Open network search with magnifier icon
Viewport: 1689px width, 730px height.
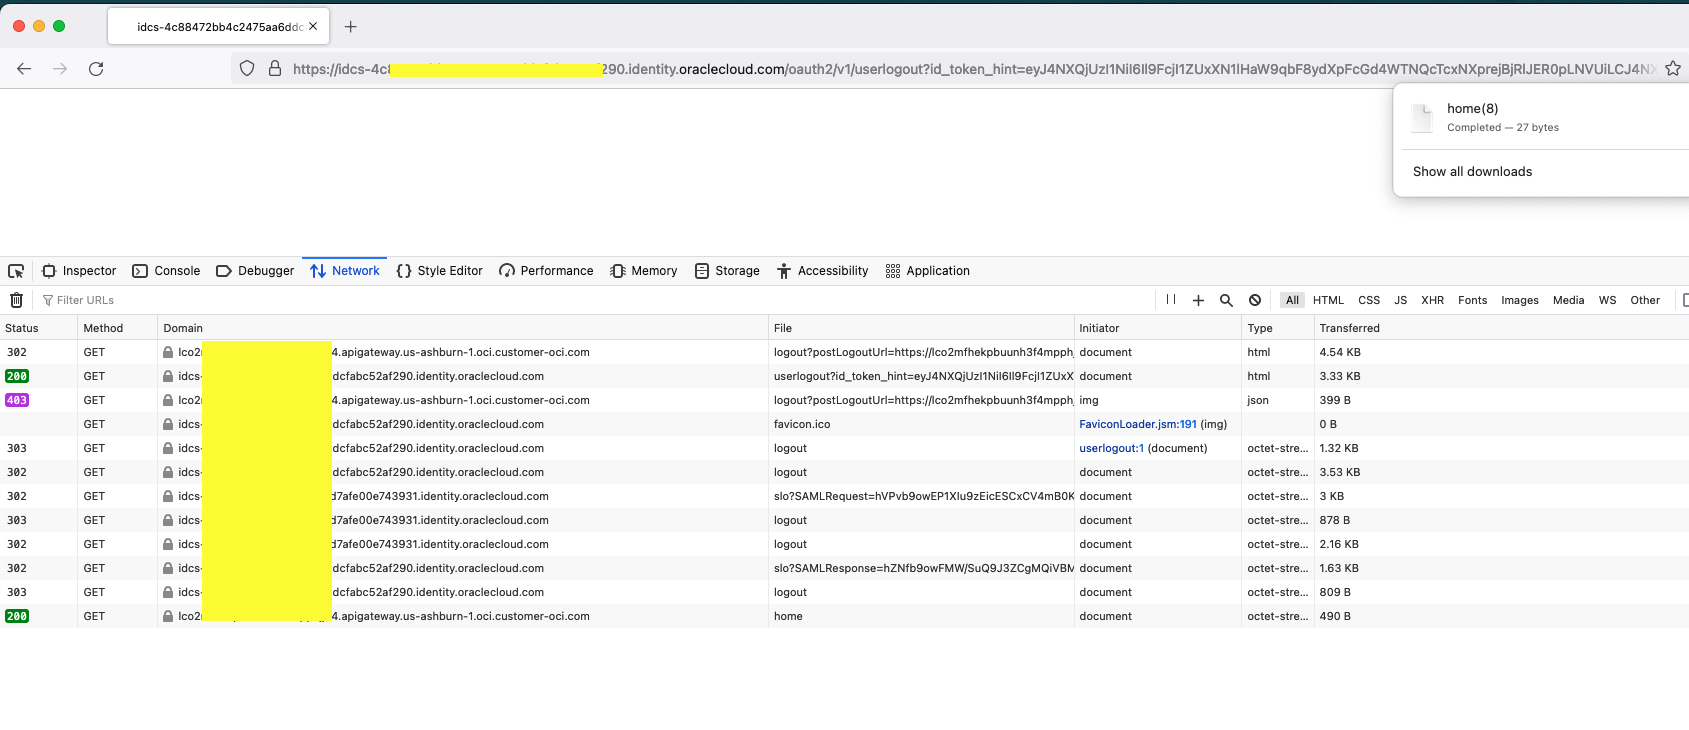1226,300
